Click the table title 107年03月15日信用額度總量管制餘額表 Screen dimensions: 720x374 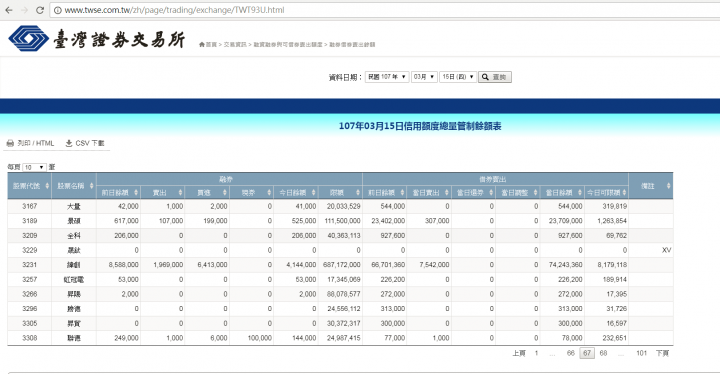point(420,126)
